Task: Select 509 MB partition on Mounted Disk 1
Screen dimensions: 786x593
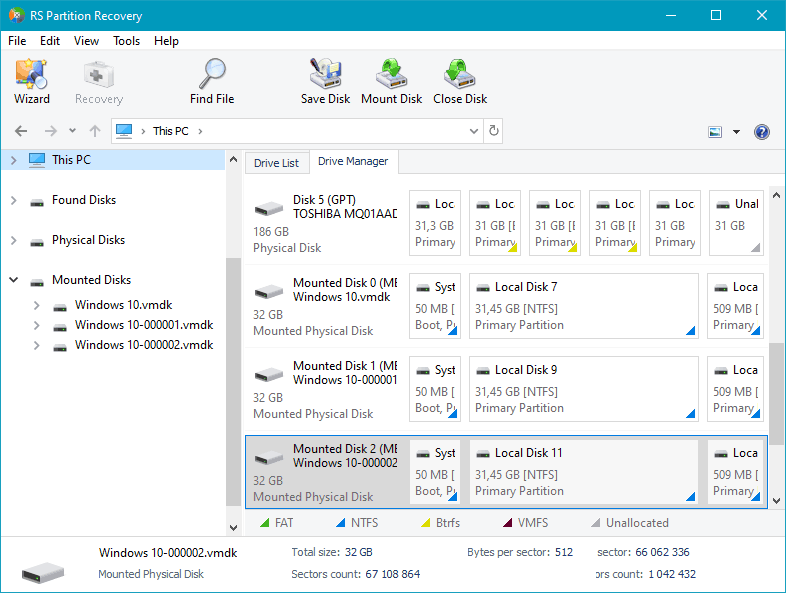Action: click(x=735, y=389)
